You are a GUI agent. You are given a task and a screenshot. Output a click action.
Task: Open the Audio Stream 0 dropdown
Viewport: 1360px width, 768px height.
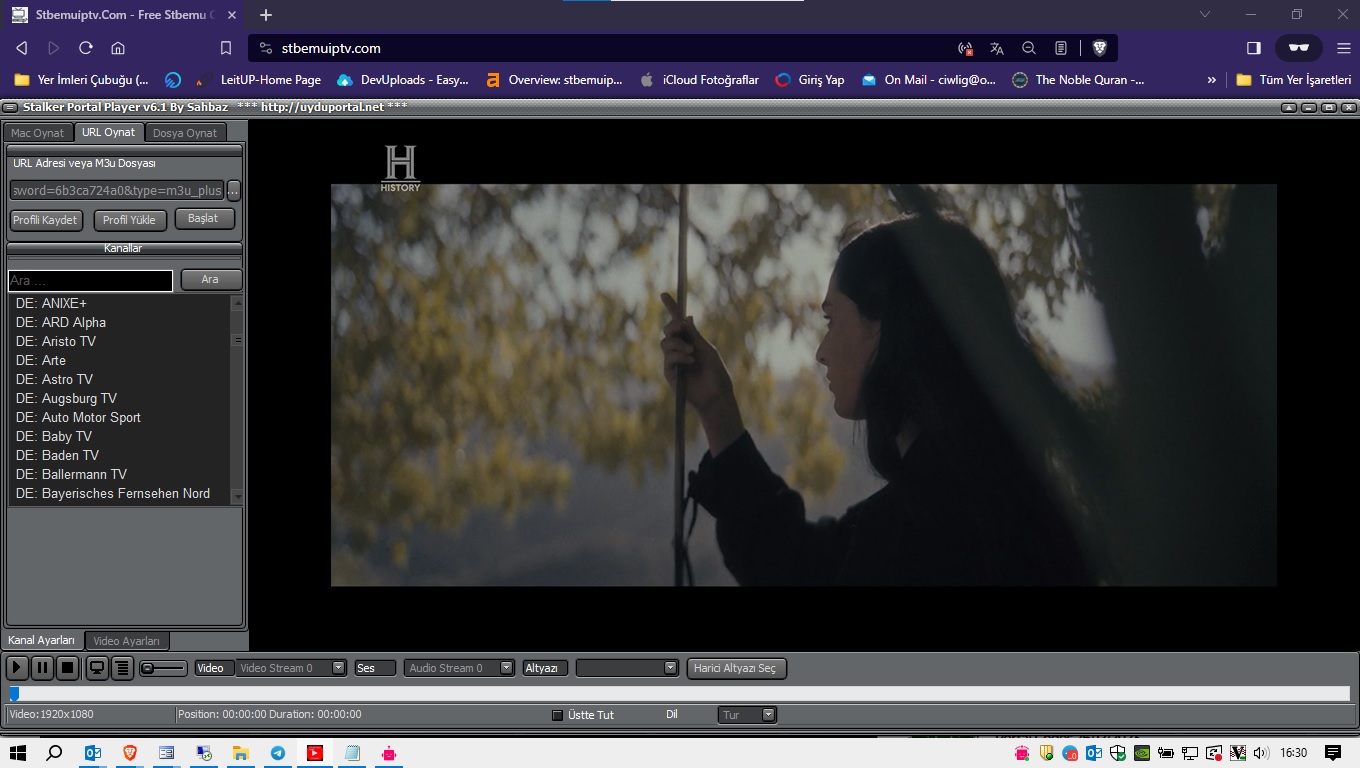[x=460, y=668]
